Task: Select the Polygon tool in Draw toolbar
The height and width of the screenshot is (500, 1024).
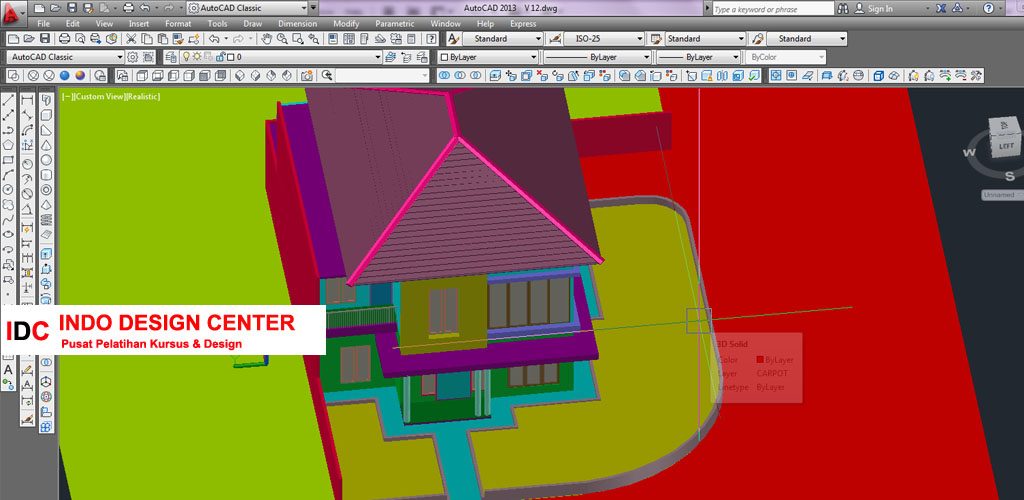Action: pos(8,145)
